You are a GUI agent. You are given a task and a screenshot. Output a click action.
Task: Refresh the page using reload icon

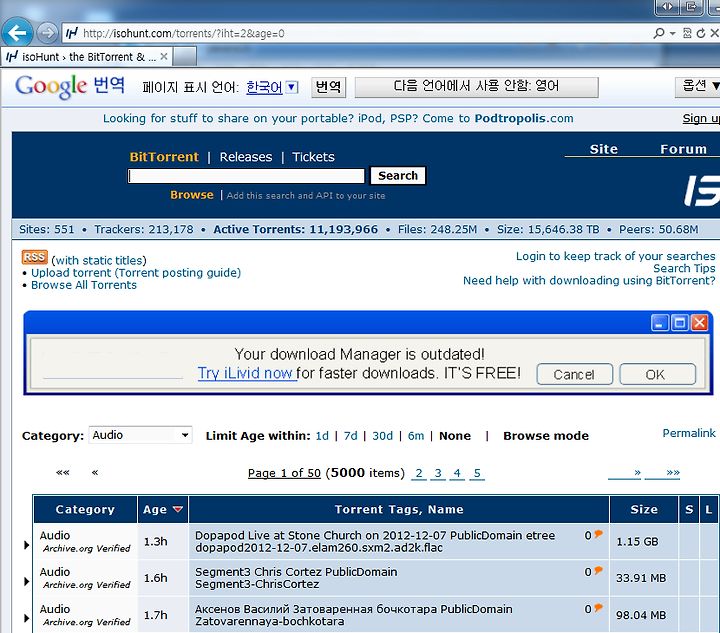click(x=701, y=33)
